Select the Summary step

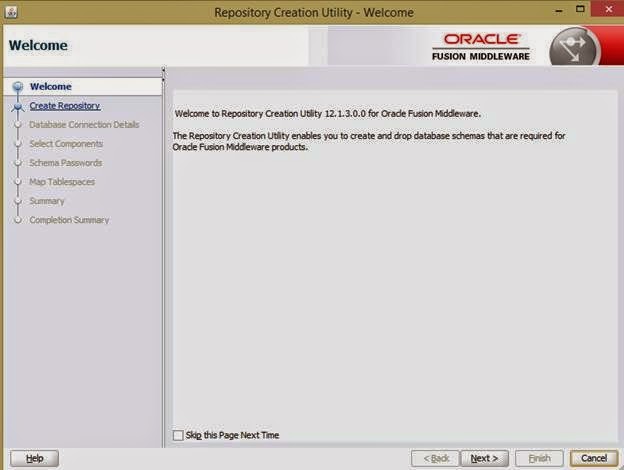(x=47, y=201)
